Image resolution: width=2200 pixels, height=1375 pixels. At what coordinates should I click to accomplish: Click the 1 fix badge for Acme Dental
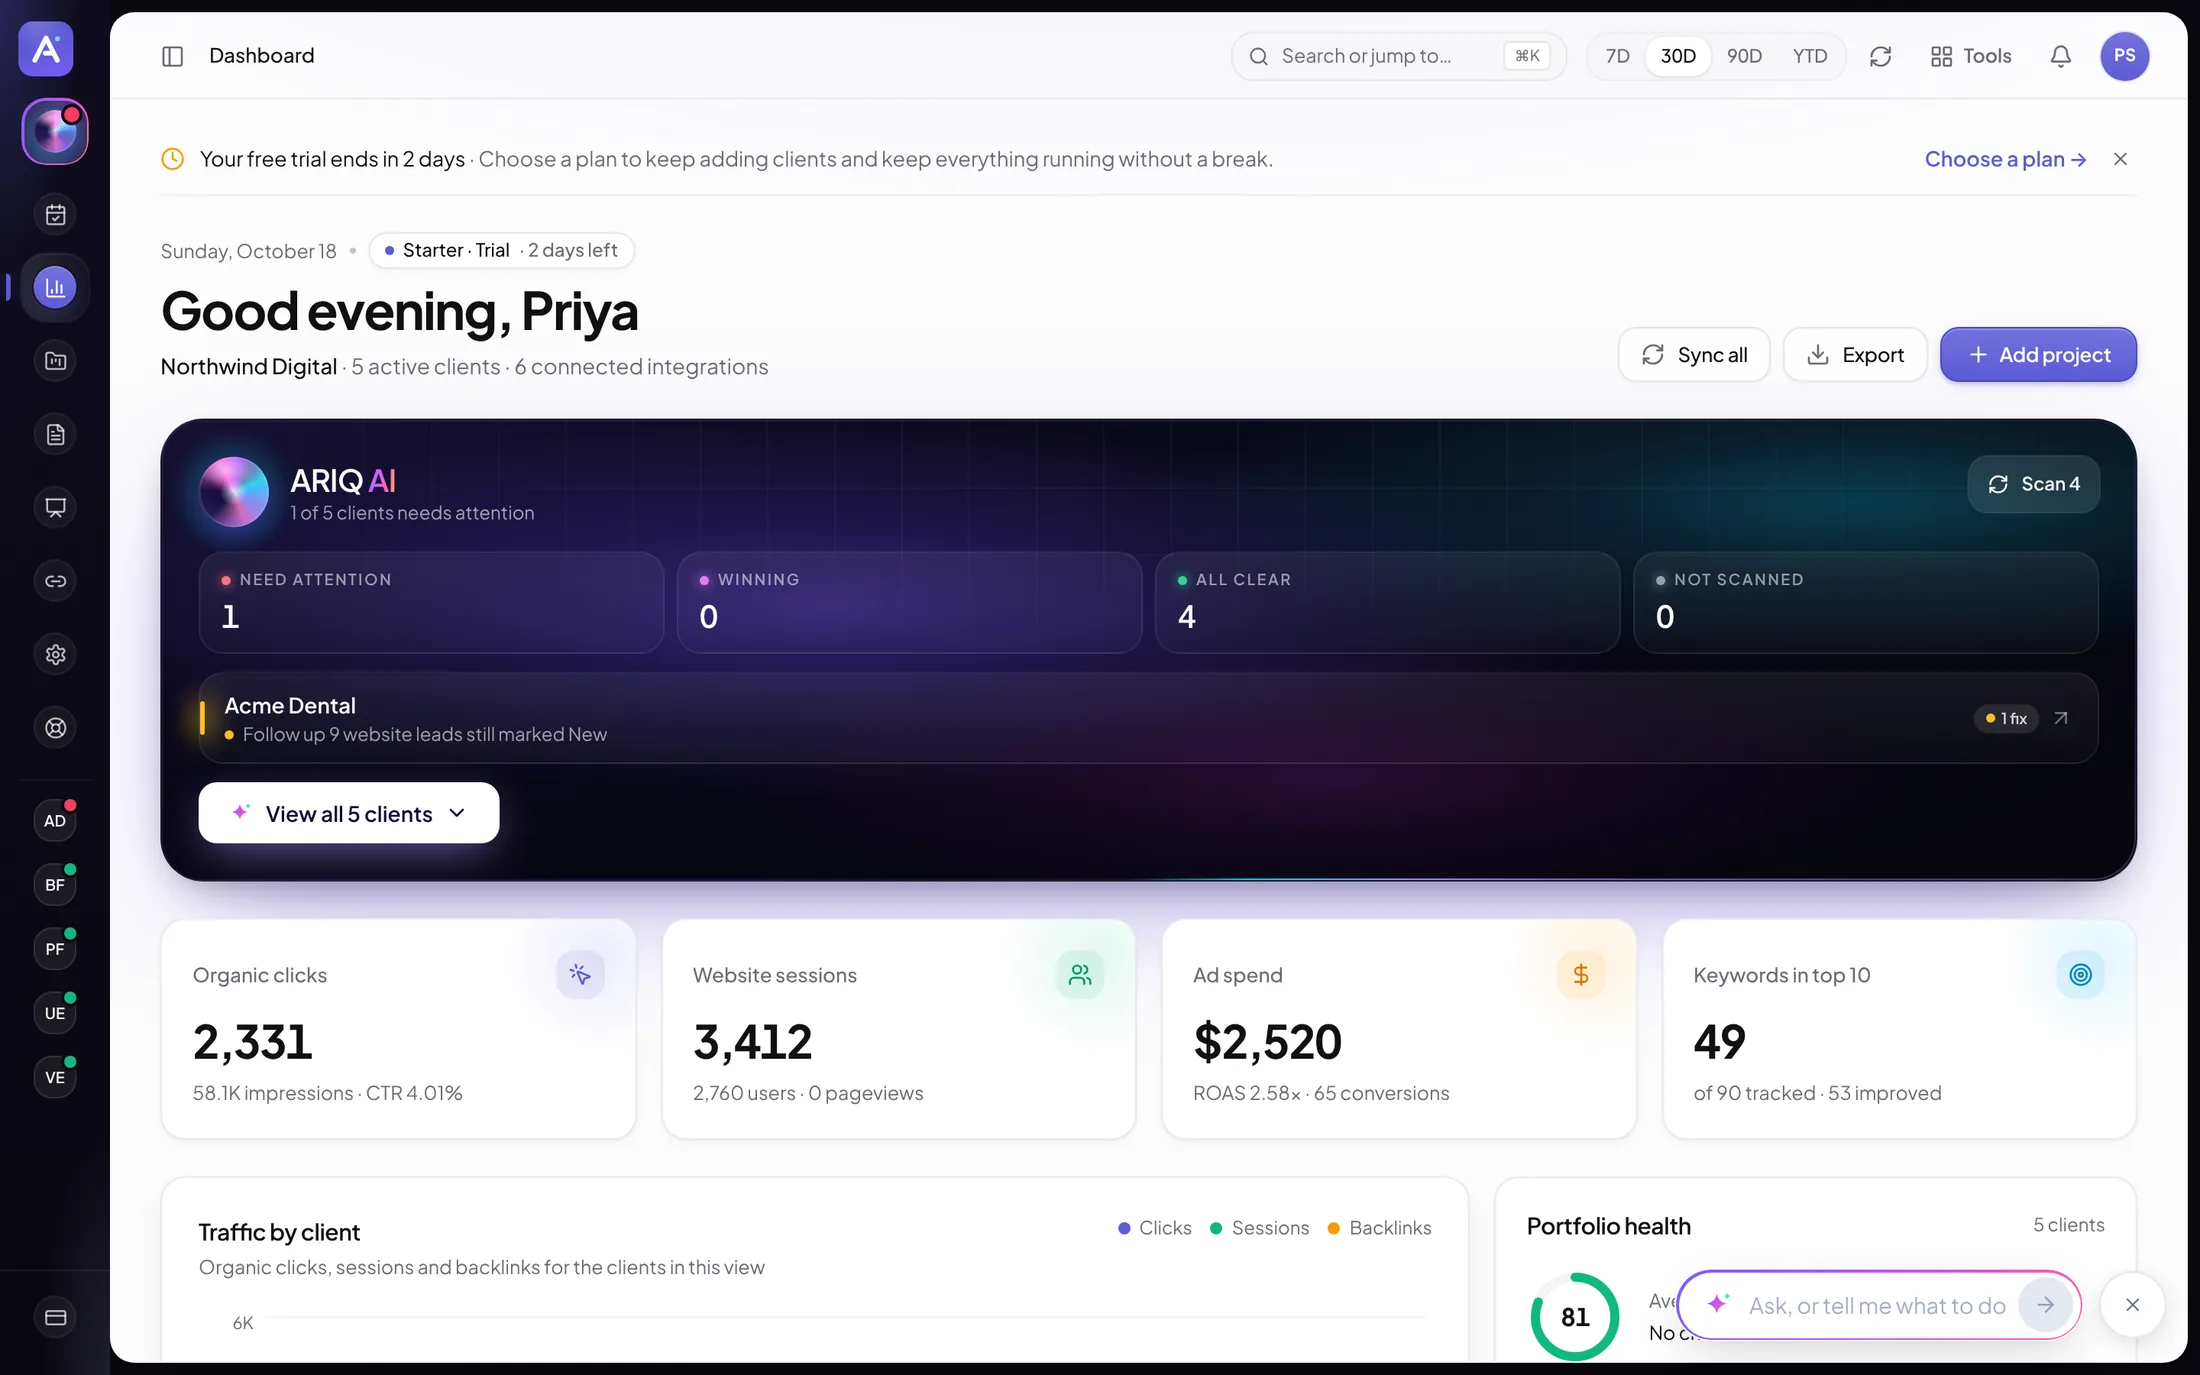[2006, 718]
